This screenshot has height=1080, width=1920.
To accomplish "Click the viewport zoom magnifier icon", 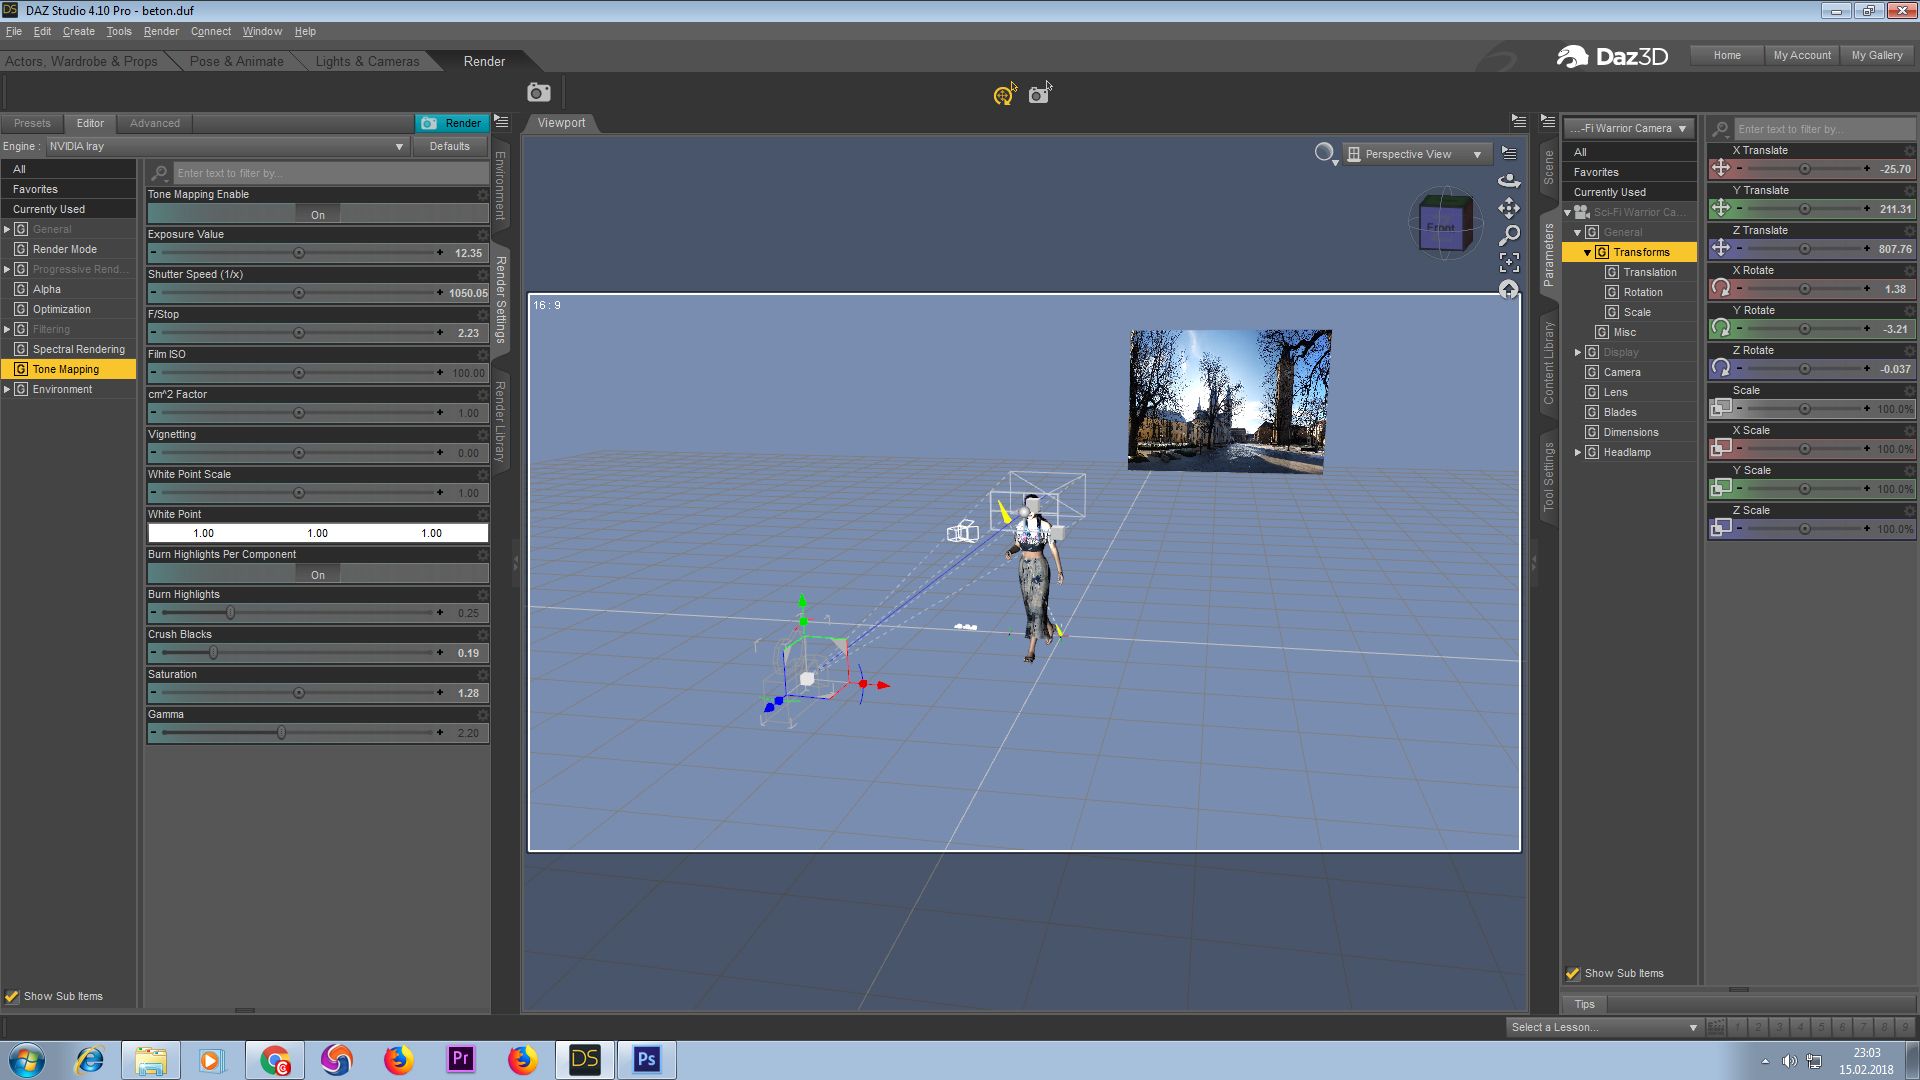I will coord(1509,235).
